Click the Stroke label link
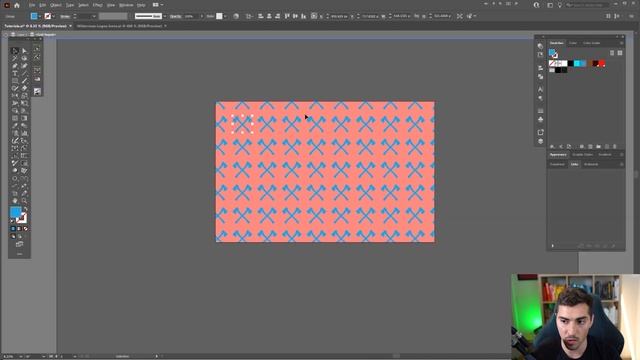640x360 pixels. 65,16
